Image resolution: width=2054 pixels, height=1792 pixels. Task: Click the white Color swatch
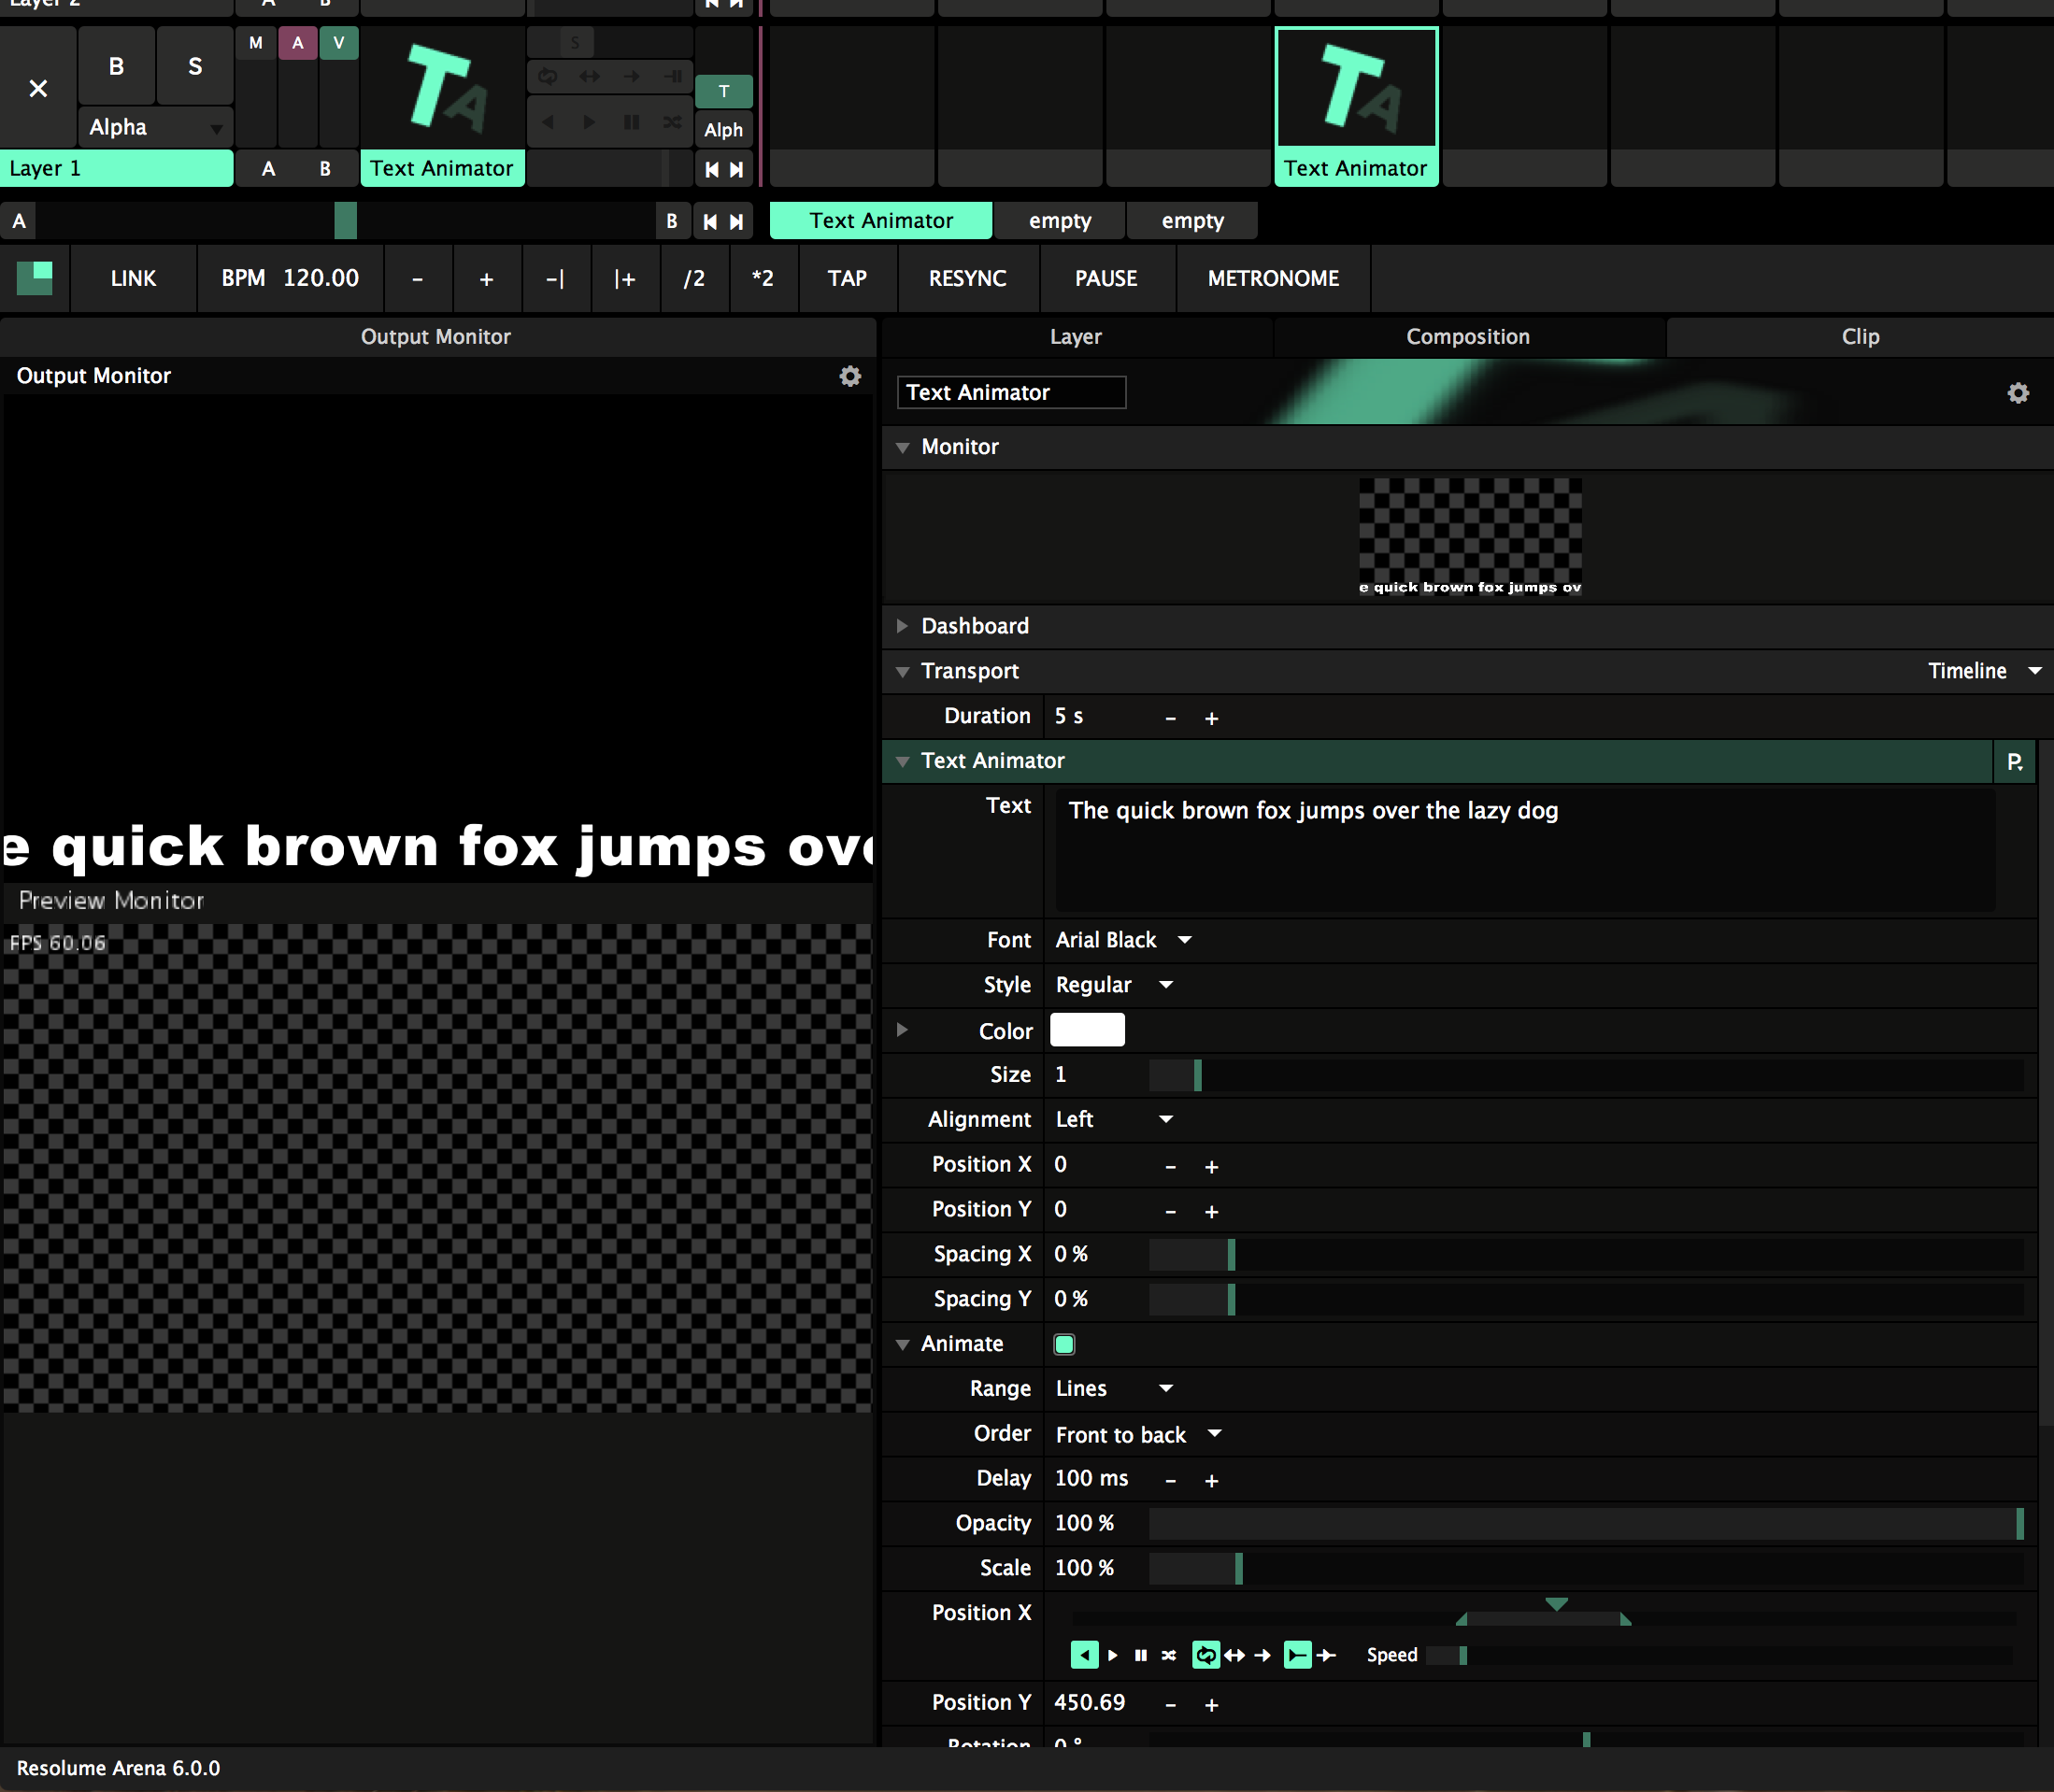pyautogui.click(x=1087, y=1030)
